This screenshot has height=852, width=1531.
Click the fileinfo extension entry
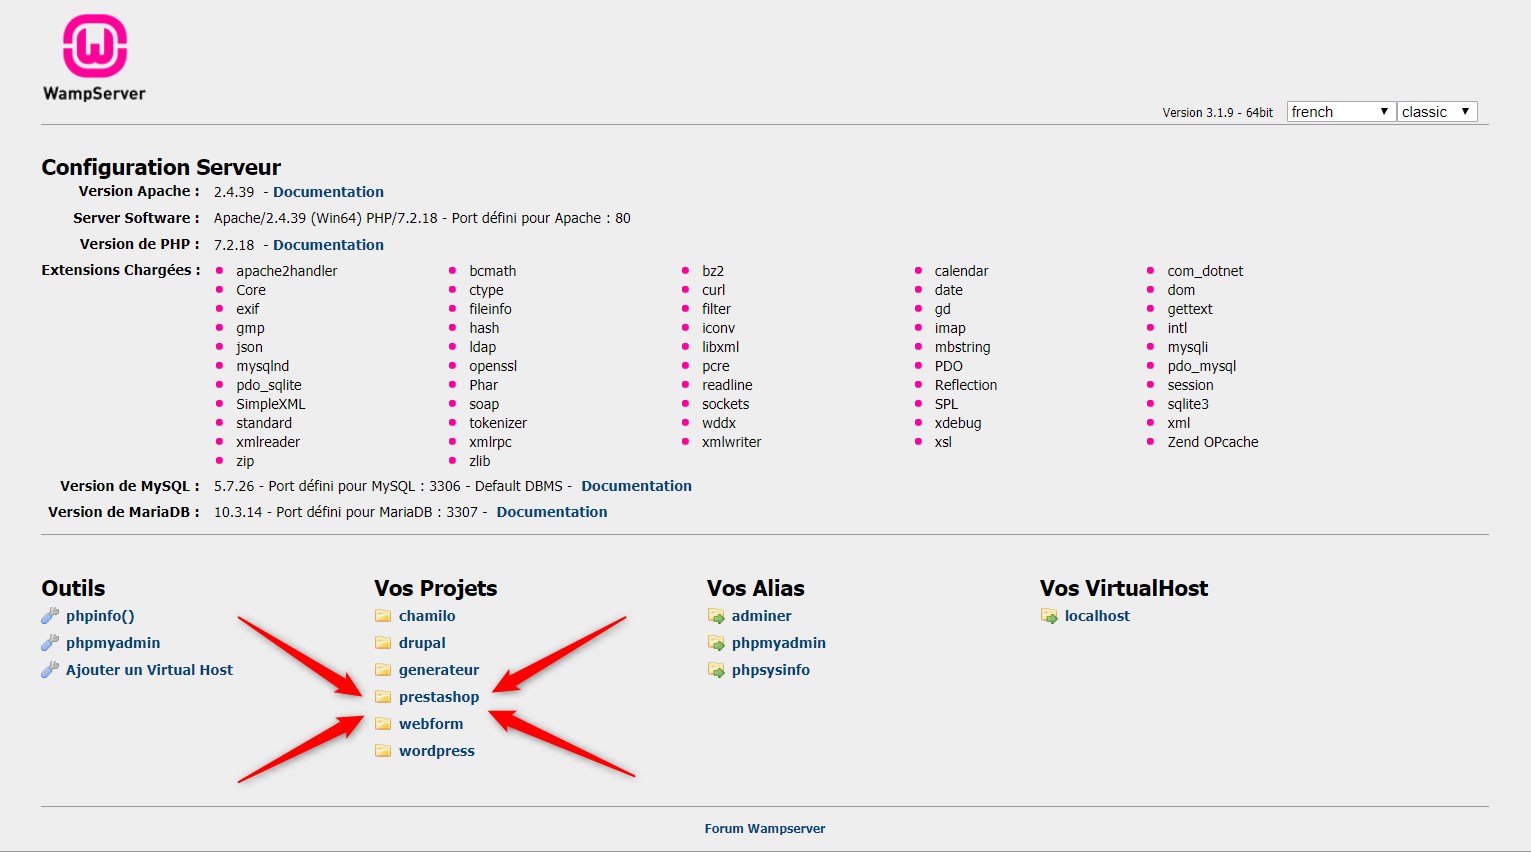click(x=490, y=309)
